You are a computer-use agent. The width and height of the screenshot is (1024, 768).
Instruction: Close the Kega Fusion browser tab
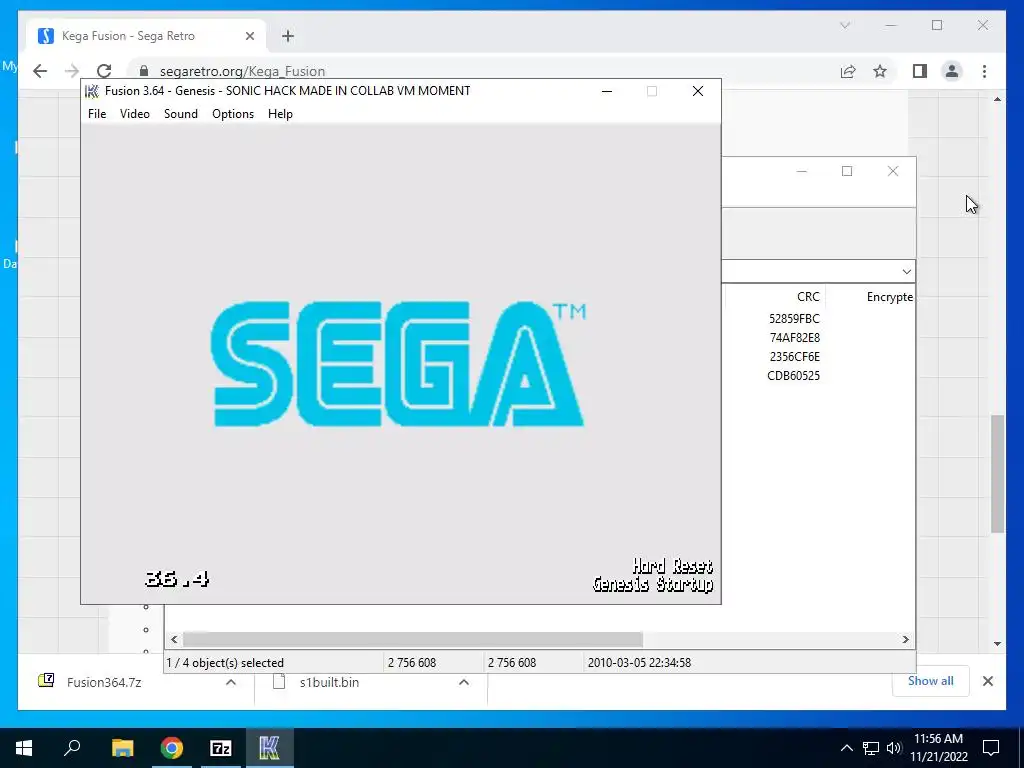point(249,36)
